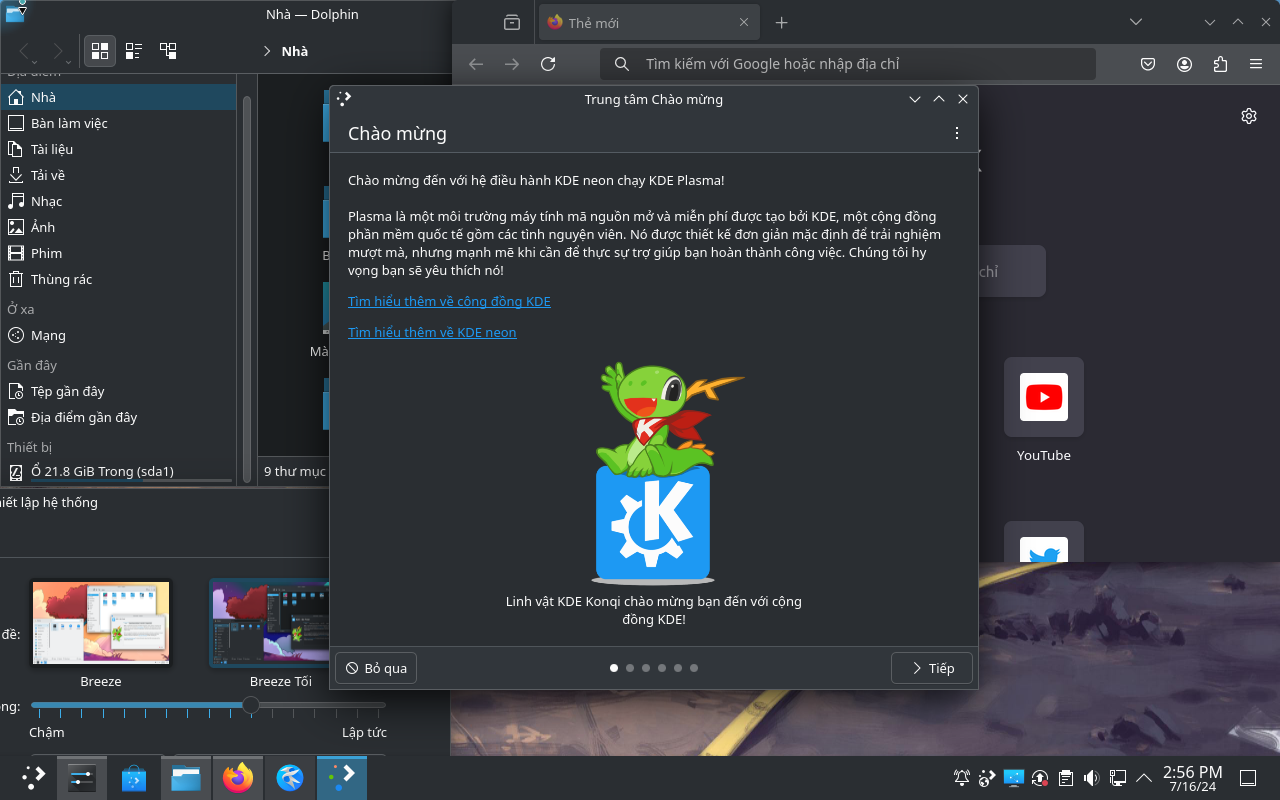
Task: Open the new tab page settings gear
Action: (1248, 115)
